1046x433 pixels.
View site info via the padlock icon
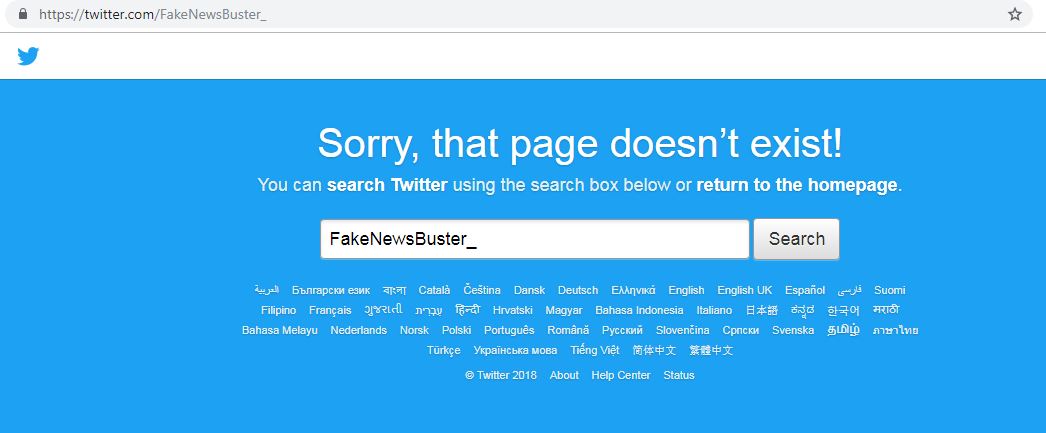point(23,14)
